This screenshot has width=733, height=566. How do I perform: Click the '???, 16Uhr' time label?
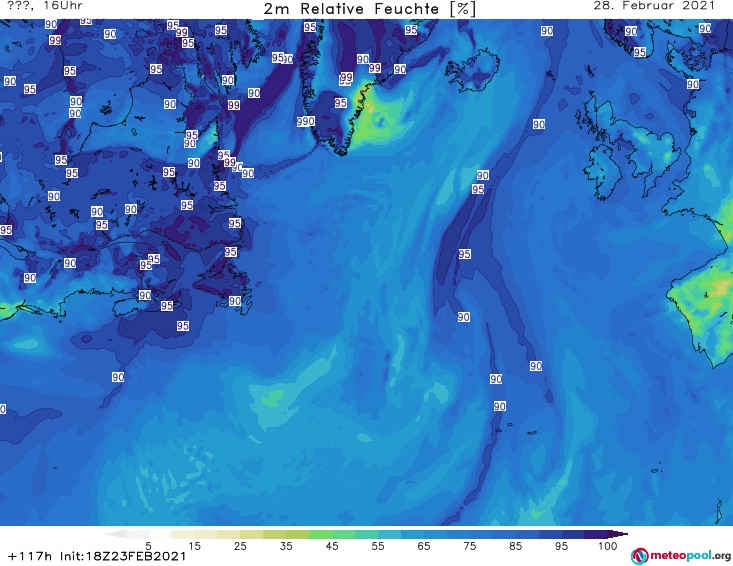pyautogui.click(x=45, y=6)
